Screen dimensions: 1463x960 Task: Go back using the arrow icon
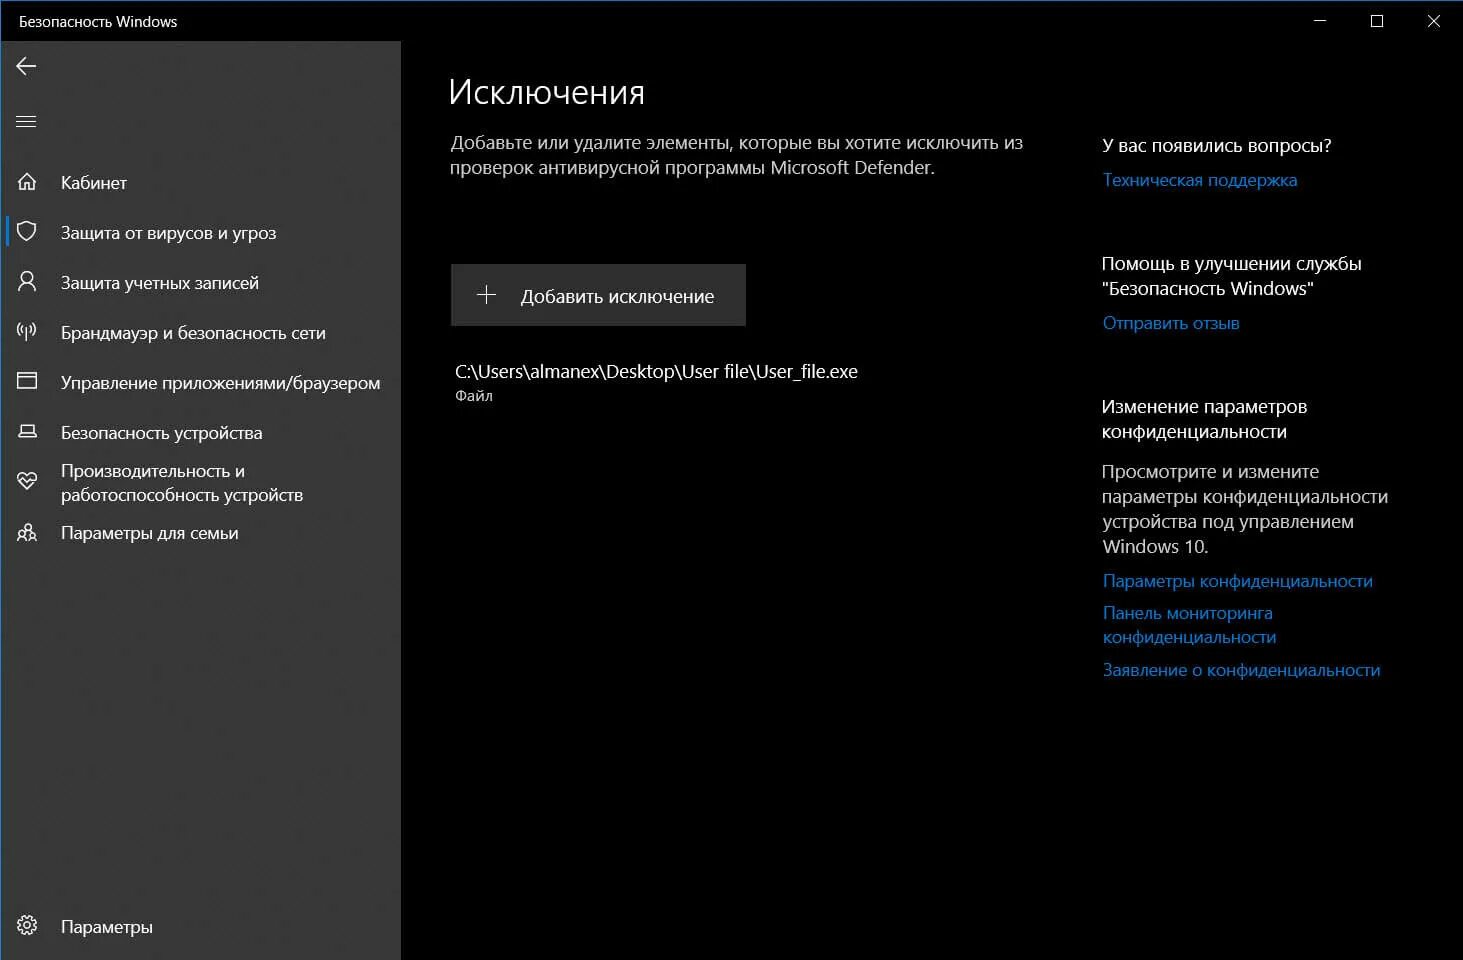[26, 66]
